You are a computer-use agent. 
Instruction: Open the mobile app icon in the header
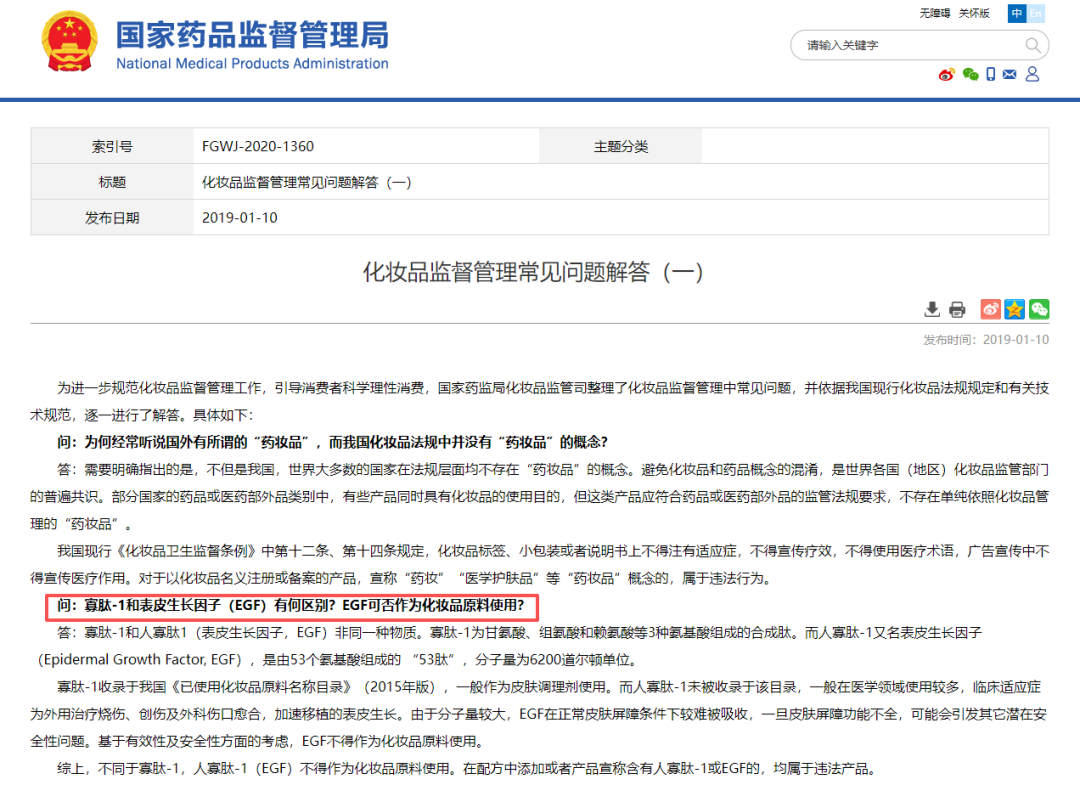click(x=991, y=74)
